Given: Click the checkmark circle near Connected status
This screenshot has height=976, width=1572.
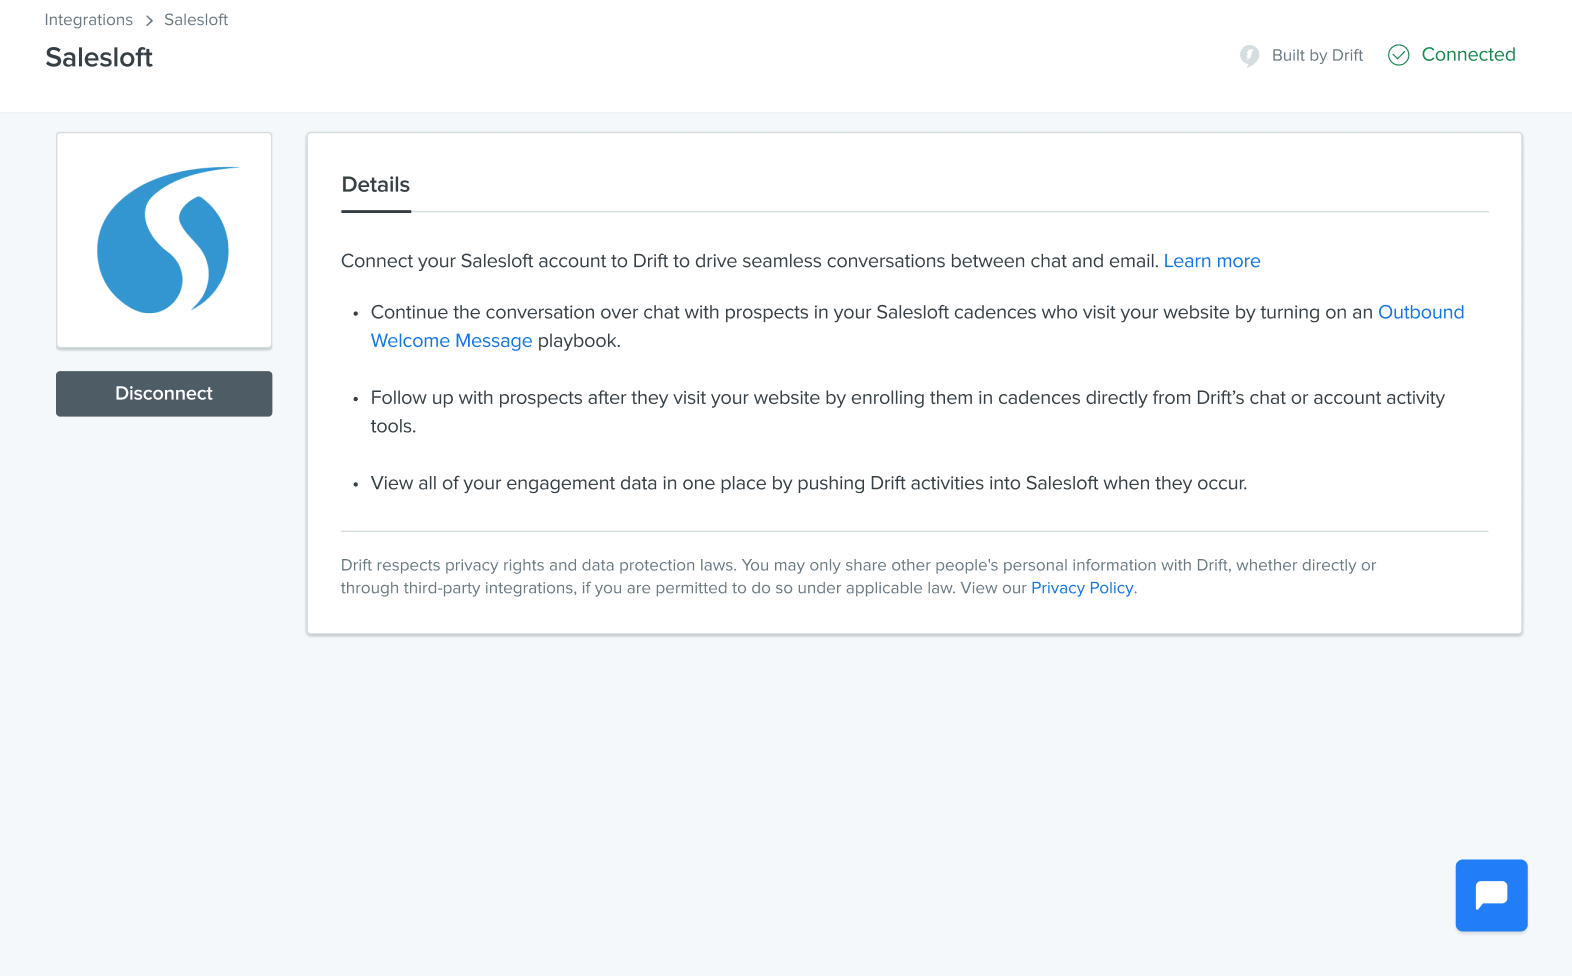Looking at the screenshot, I should (1398, 55).
